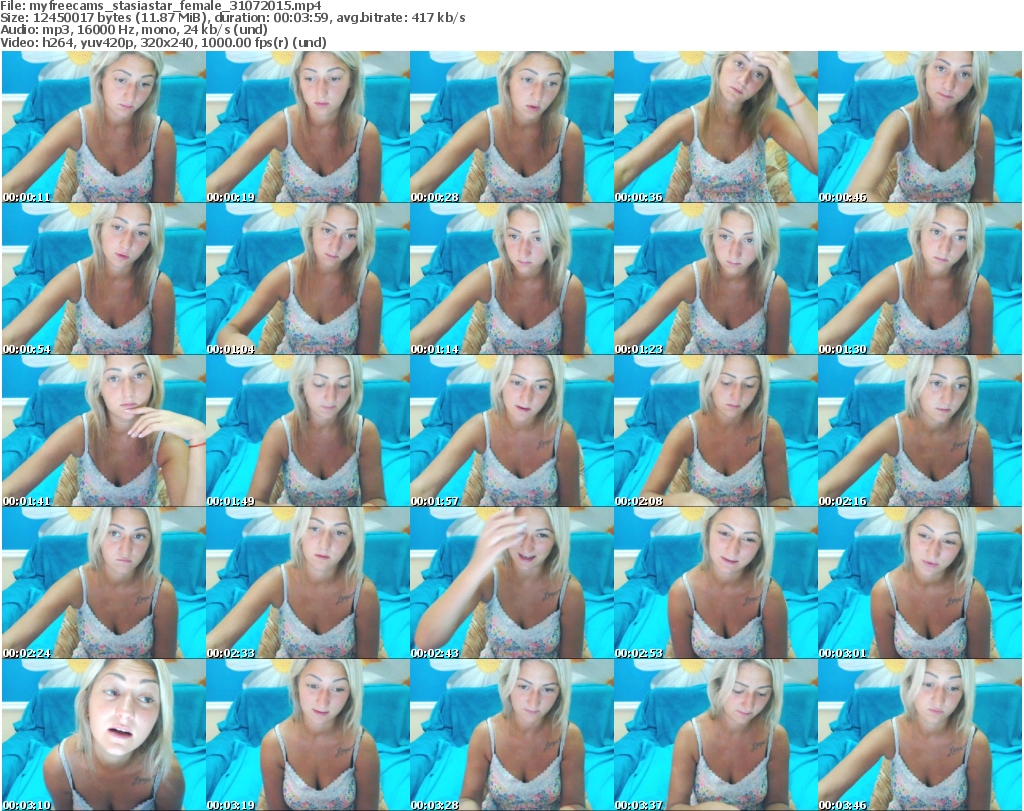Pick the frame timestamped 00:01:57
The width and height of the screenshot is (1024, 811).
512,431
